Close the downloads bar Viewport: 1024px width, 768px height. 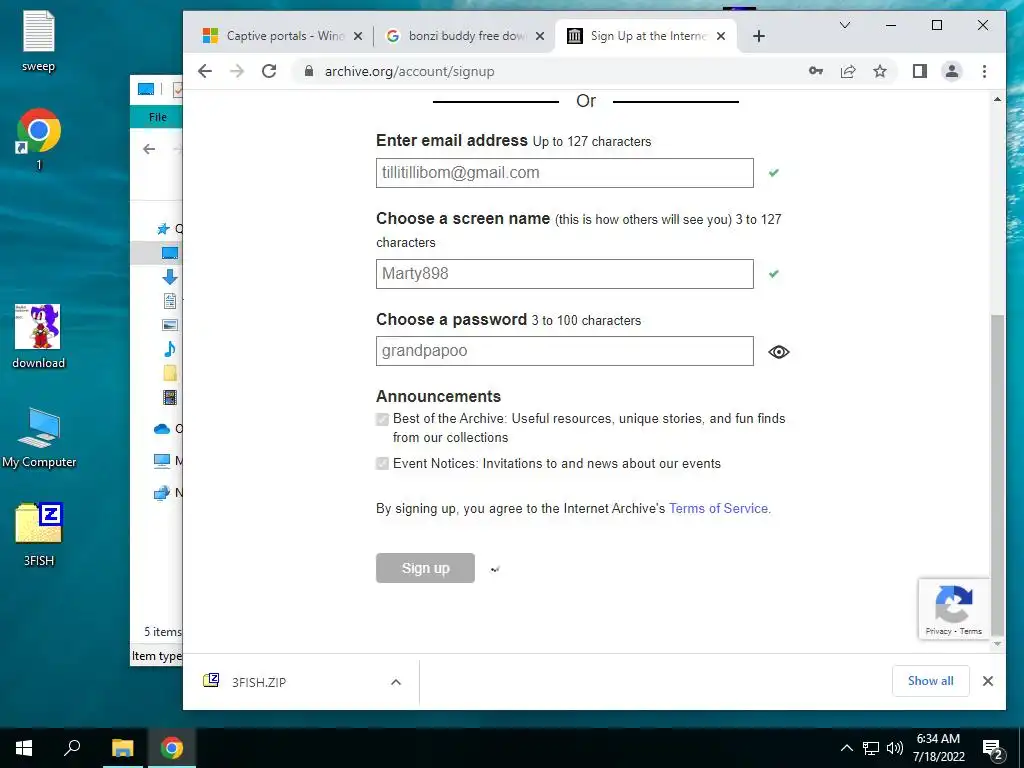pos(987,681)
